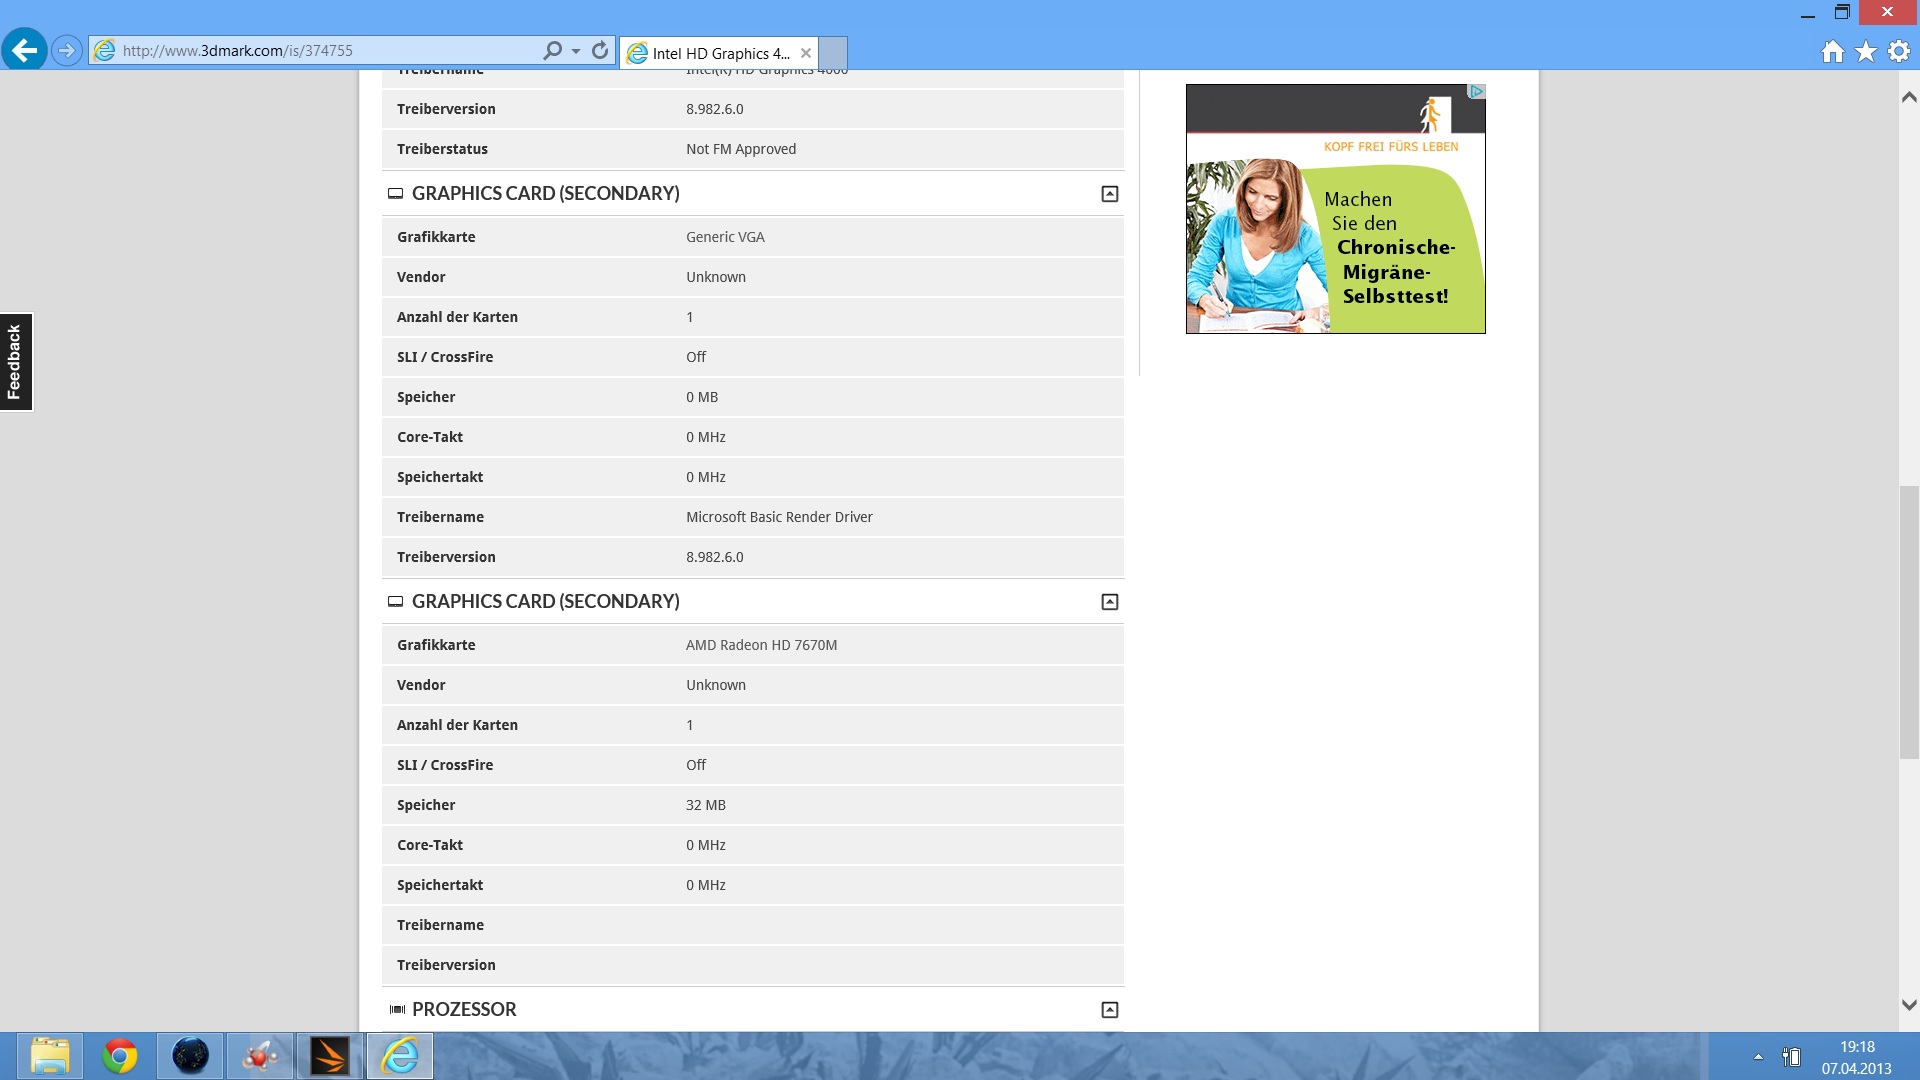The width and height of the screenshot is (1920, 1080).
Task: Click the AdChoices icon on the advertisement
Action: point(1476,91)
